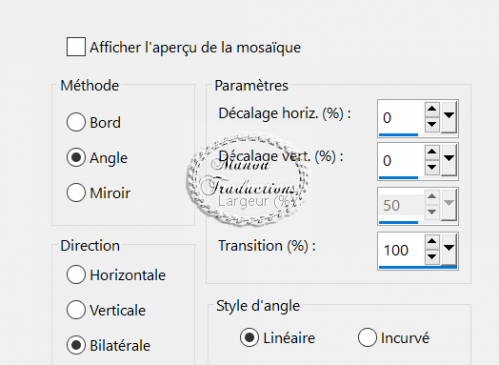Select the Angle method radio button
The image size is (499, 365).
pyautogui.click(x=76, y=157)
